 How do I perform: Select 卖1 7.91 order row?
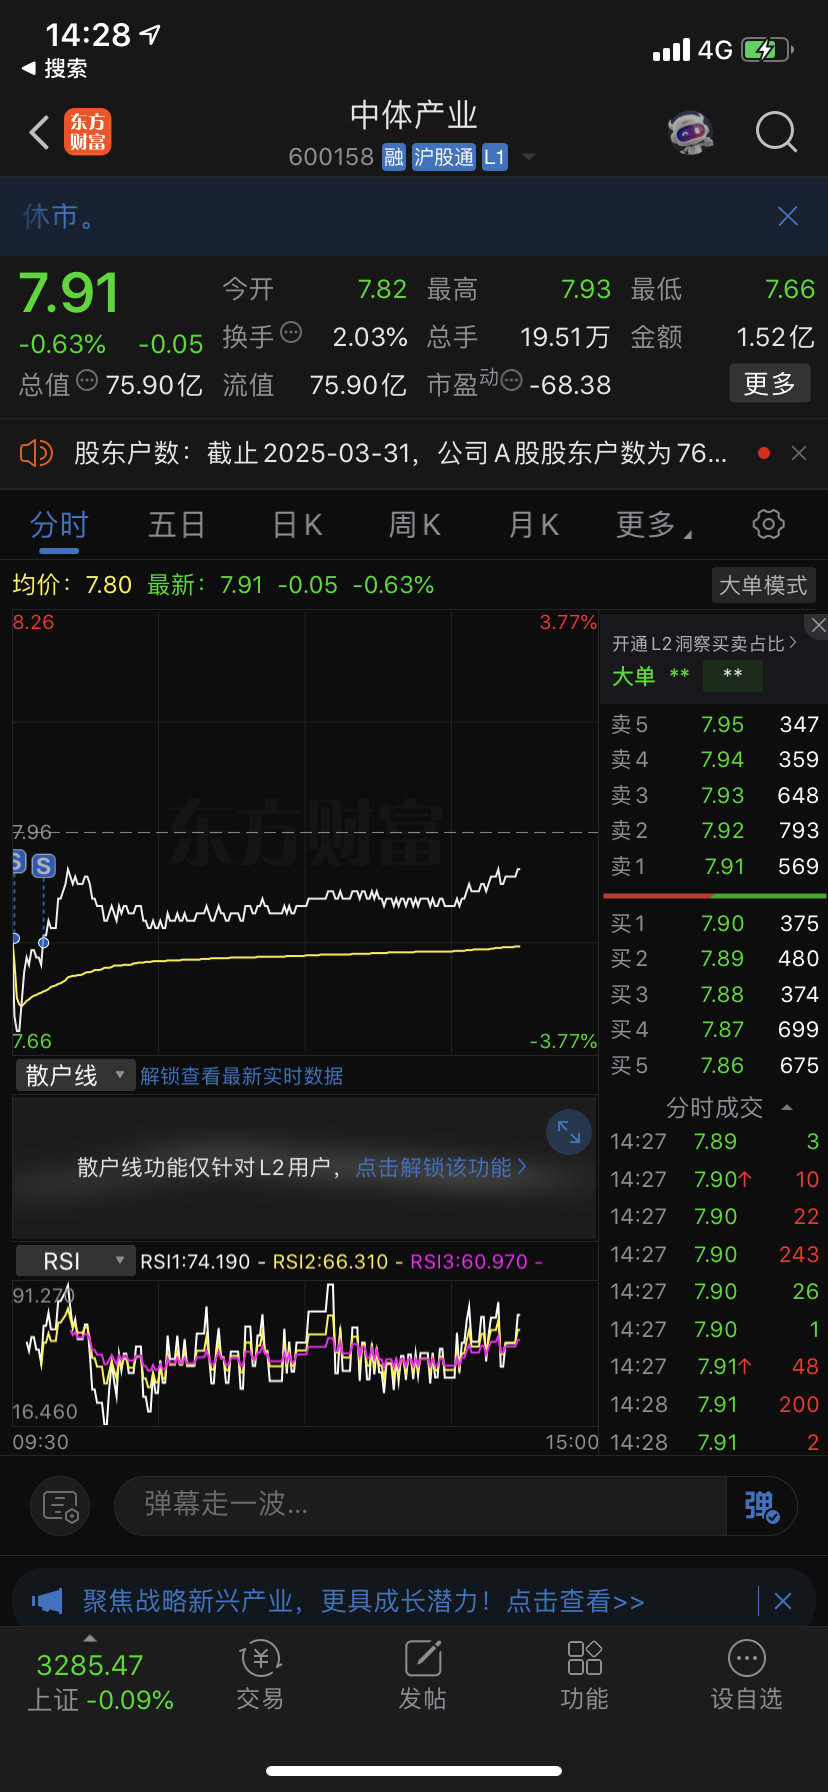coord(714,866)
